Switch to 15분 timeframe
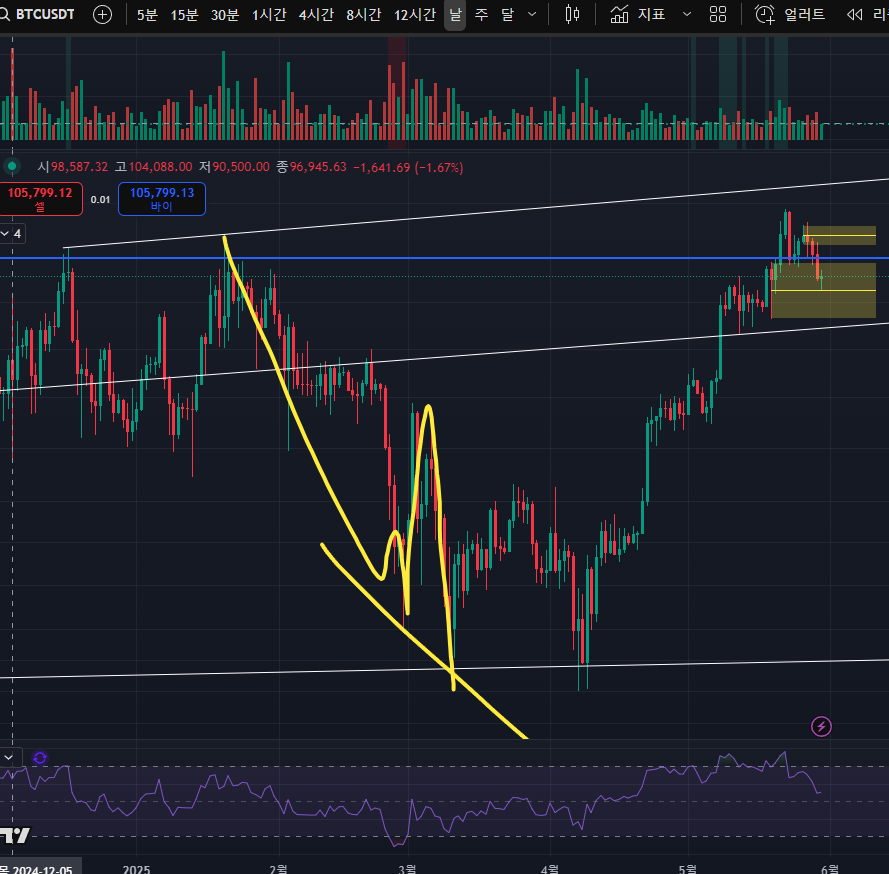This screenshot has height=874, width=889. point(184,15)
